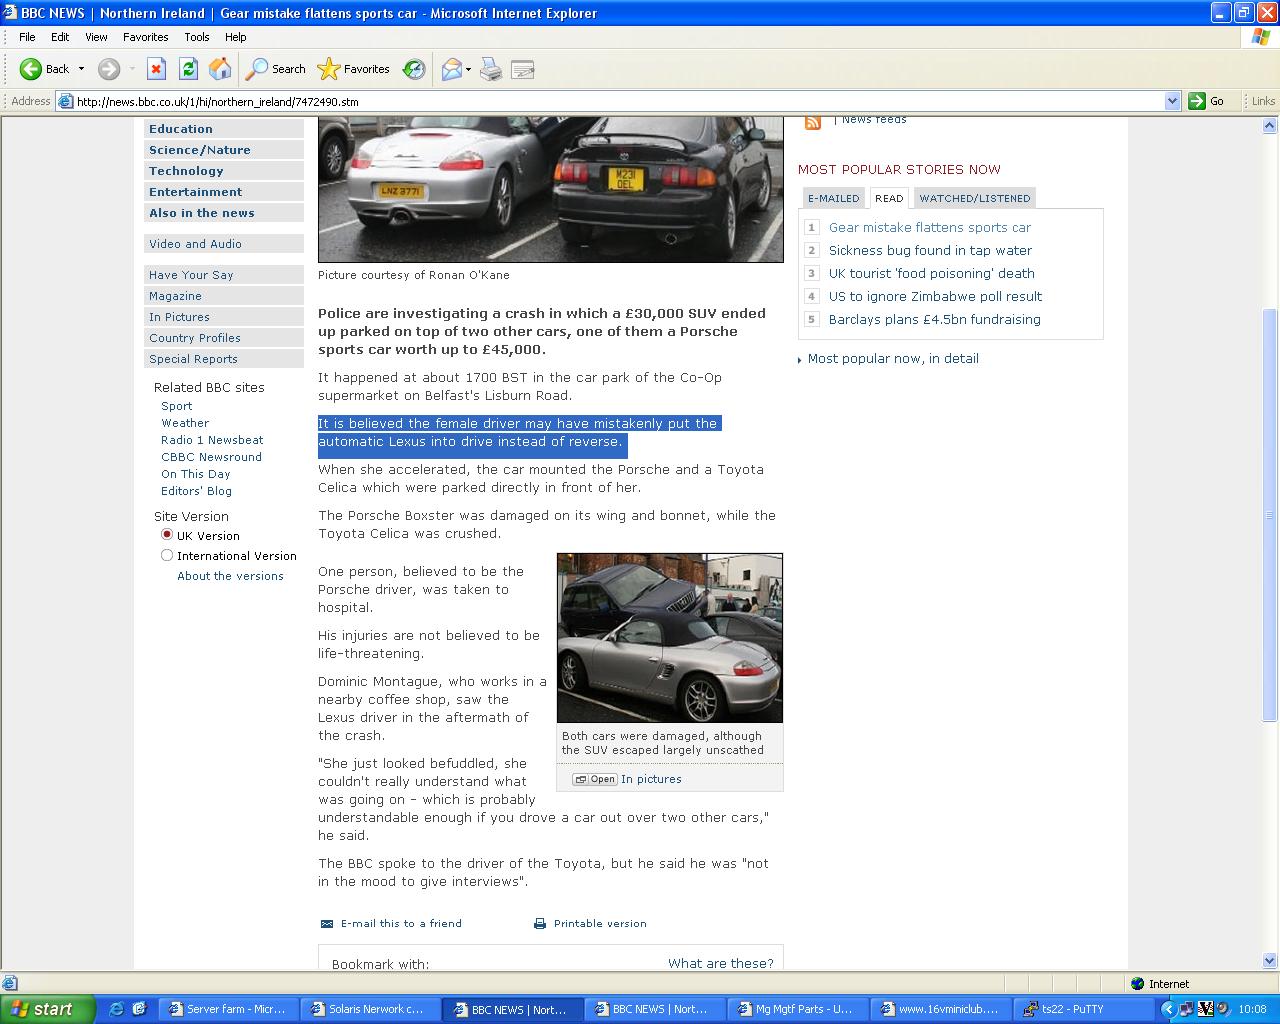
Task: Stop loading the page with Stop icon
Action: click(x=156, y=69)
